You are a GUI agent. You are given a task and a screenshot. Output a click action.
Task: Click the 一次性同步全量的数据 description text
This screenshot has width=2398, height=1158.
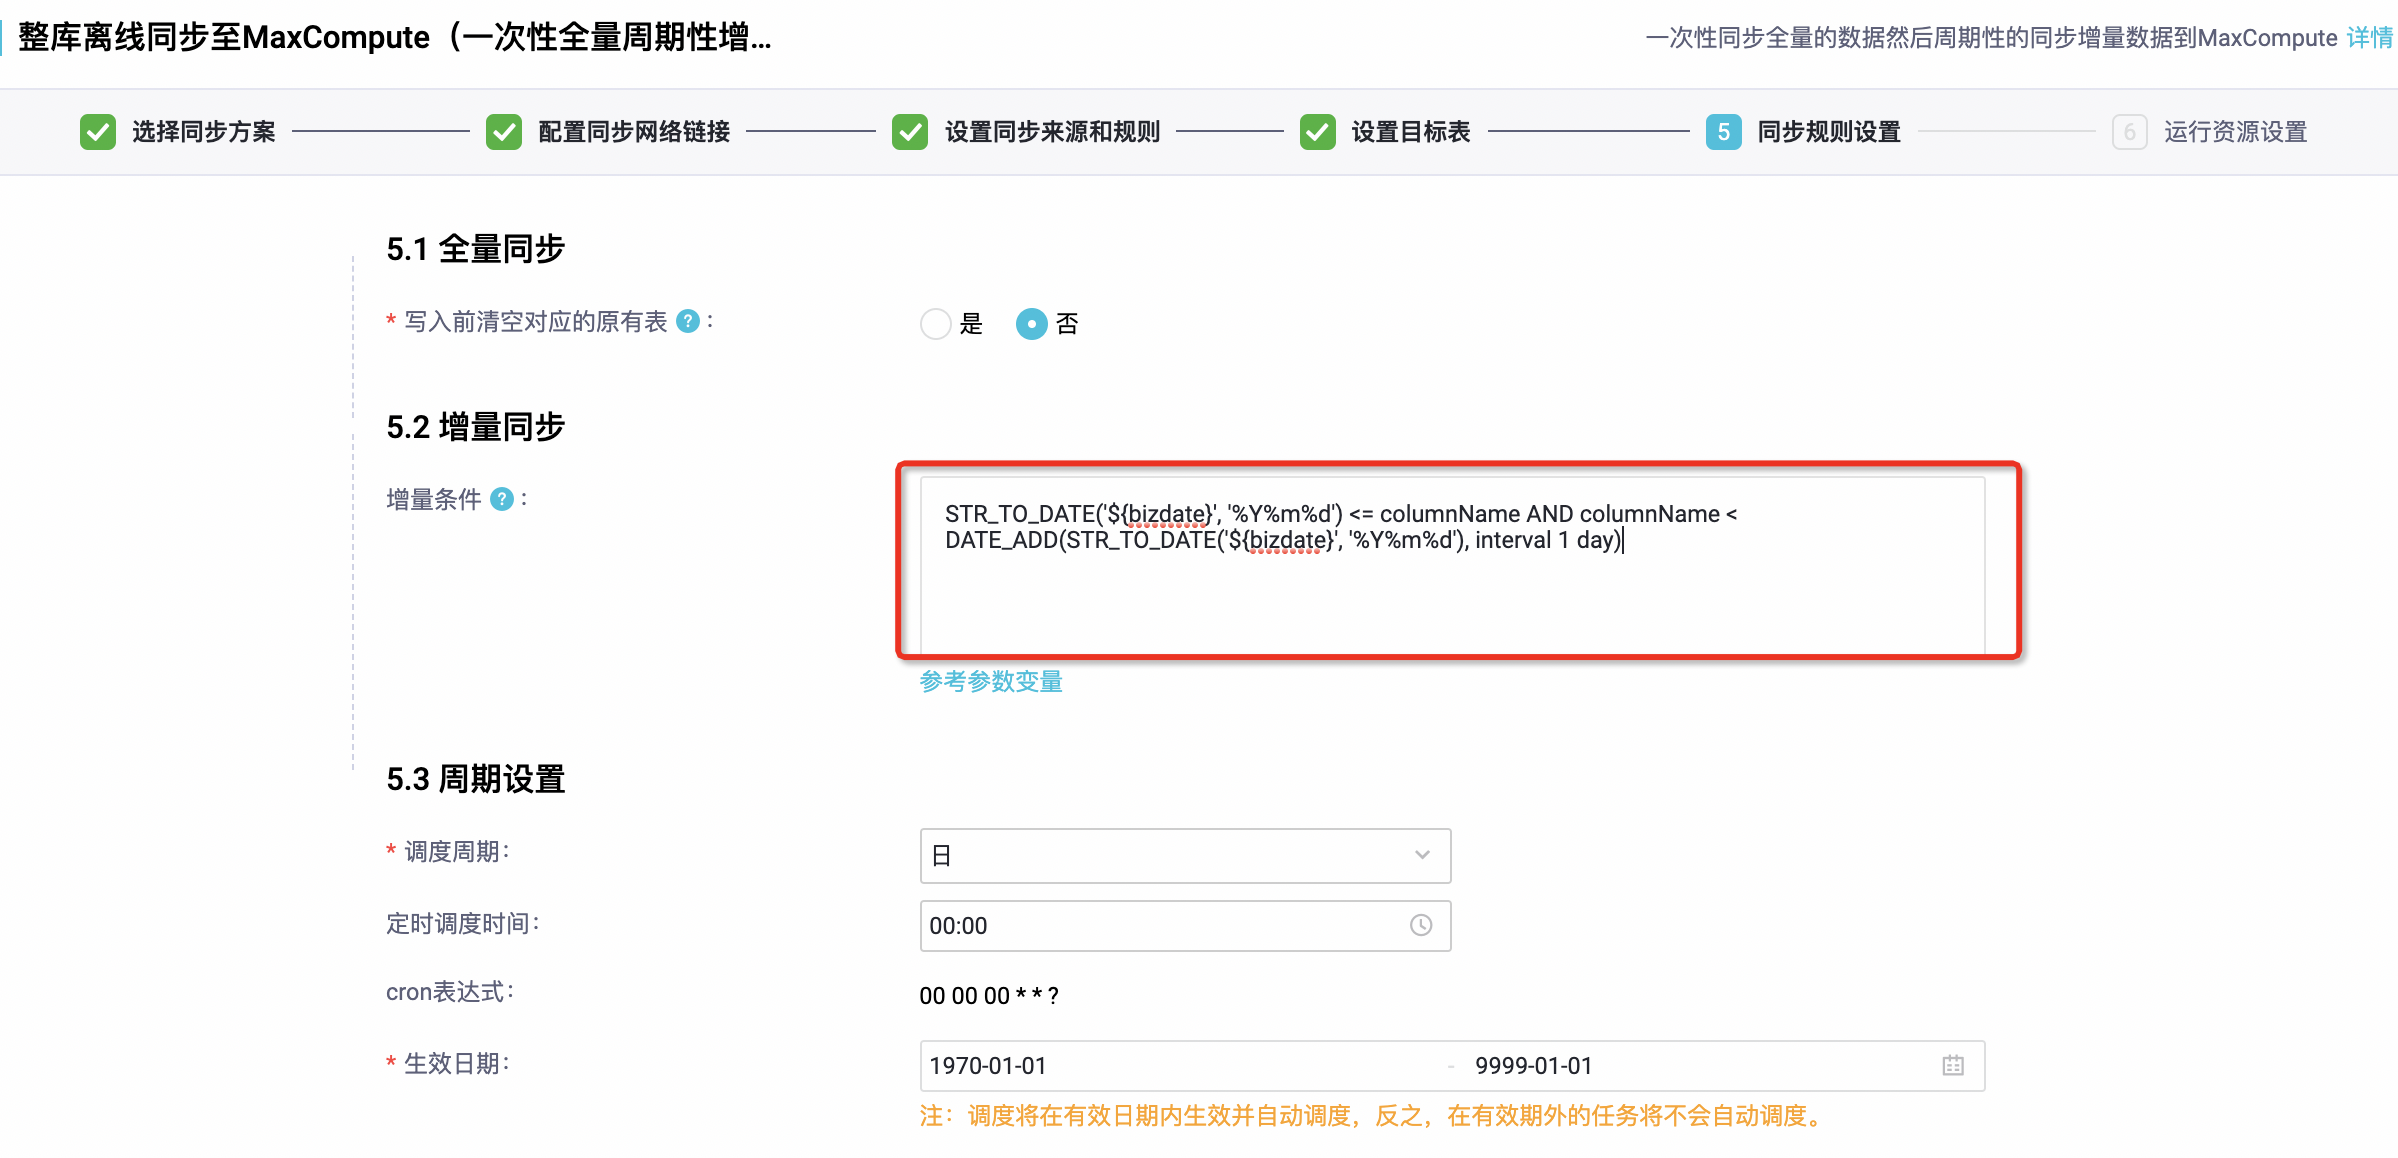(1991, 38)
